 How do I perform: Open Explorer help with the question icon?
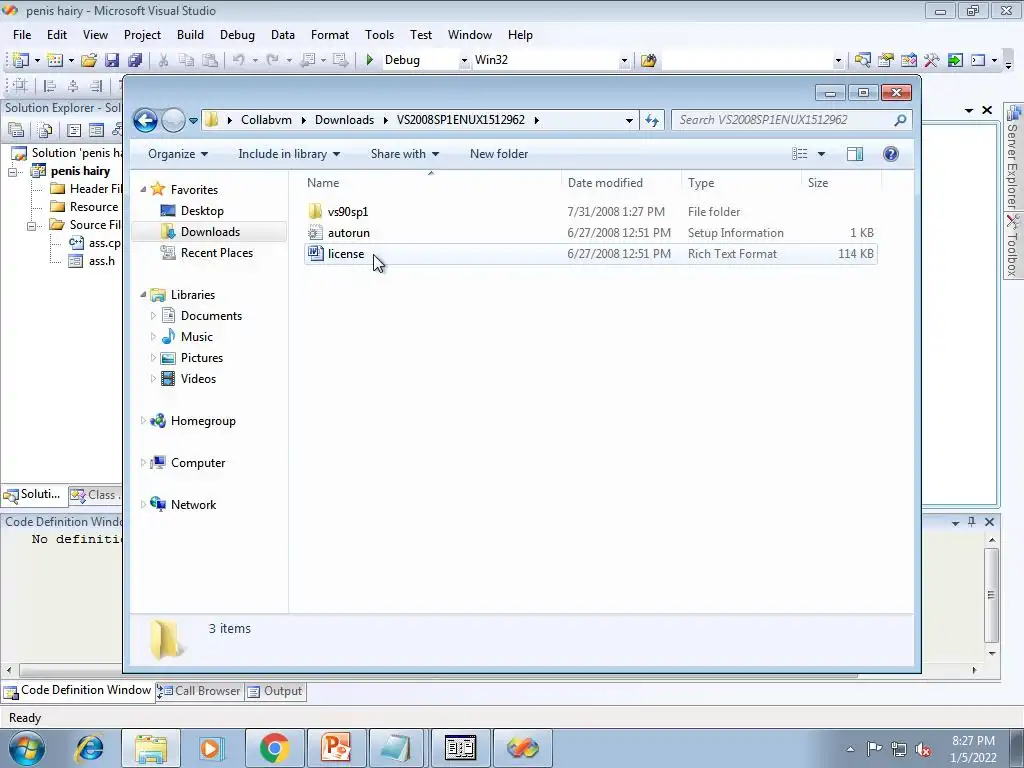(891, 154)
